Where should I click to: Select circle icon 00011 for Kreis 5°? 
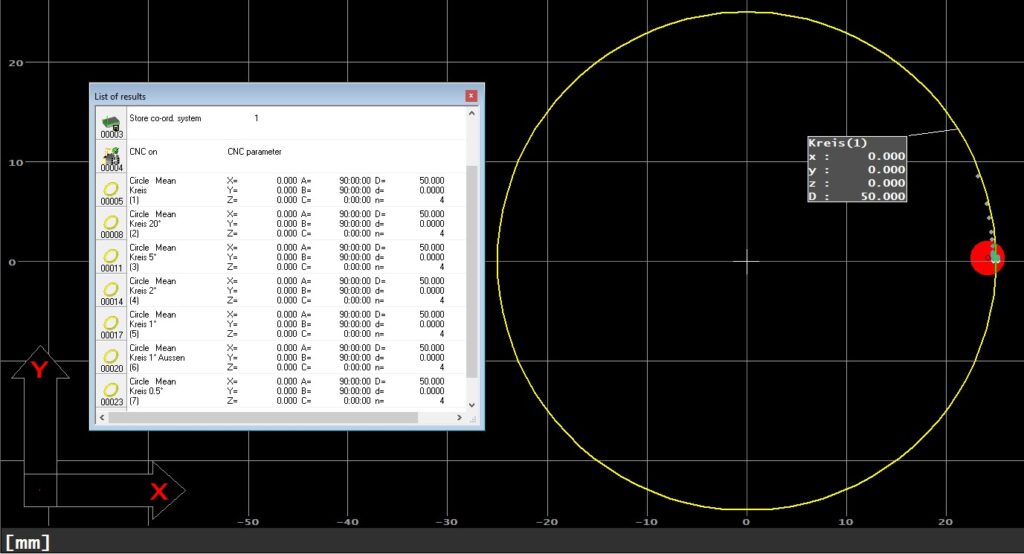click(x=111, y=257)
